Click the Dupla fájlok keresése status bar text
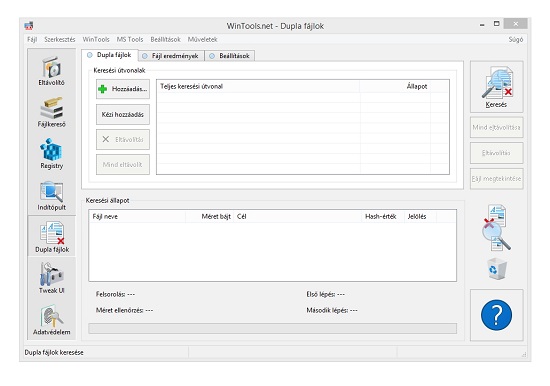The image size is (550, 386). [54, 352]
